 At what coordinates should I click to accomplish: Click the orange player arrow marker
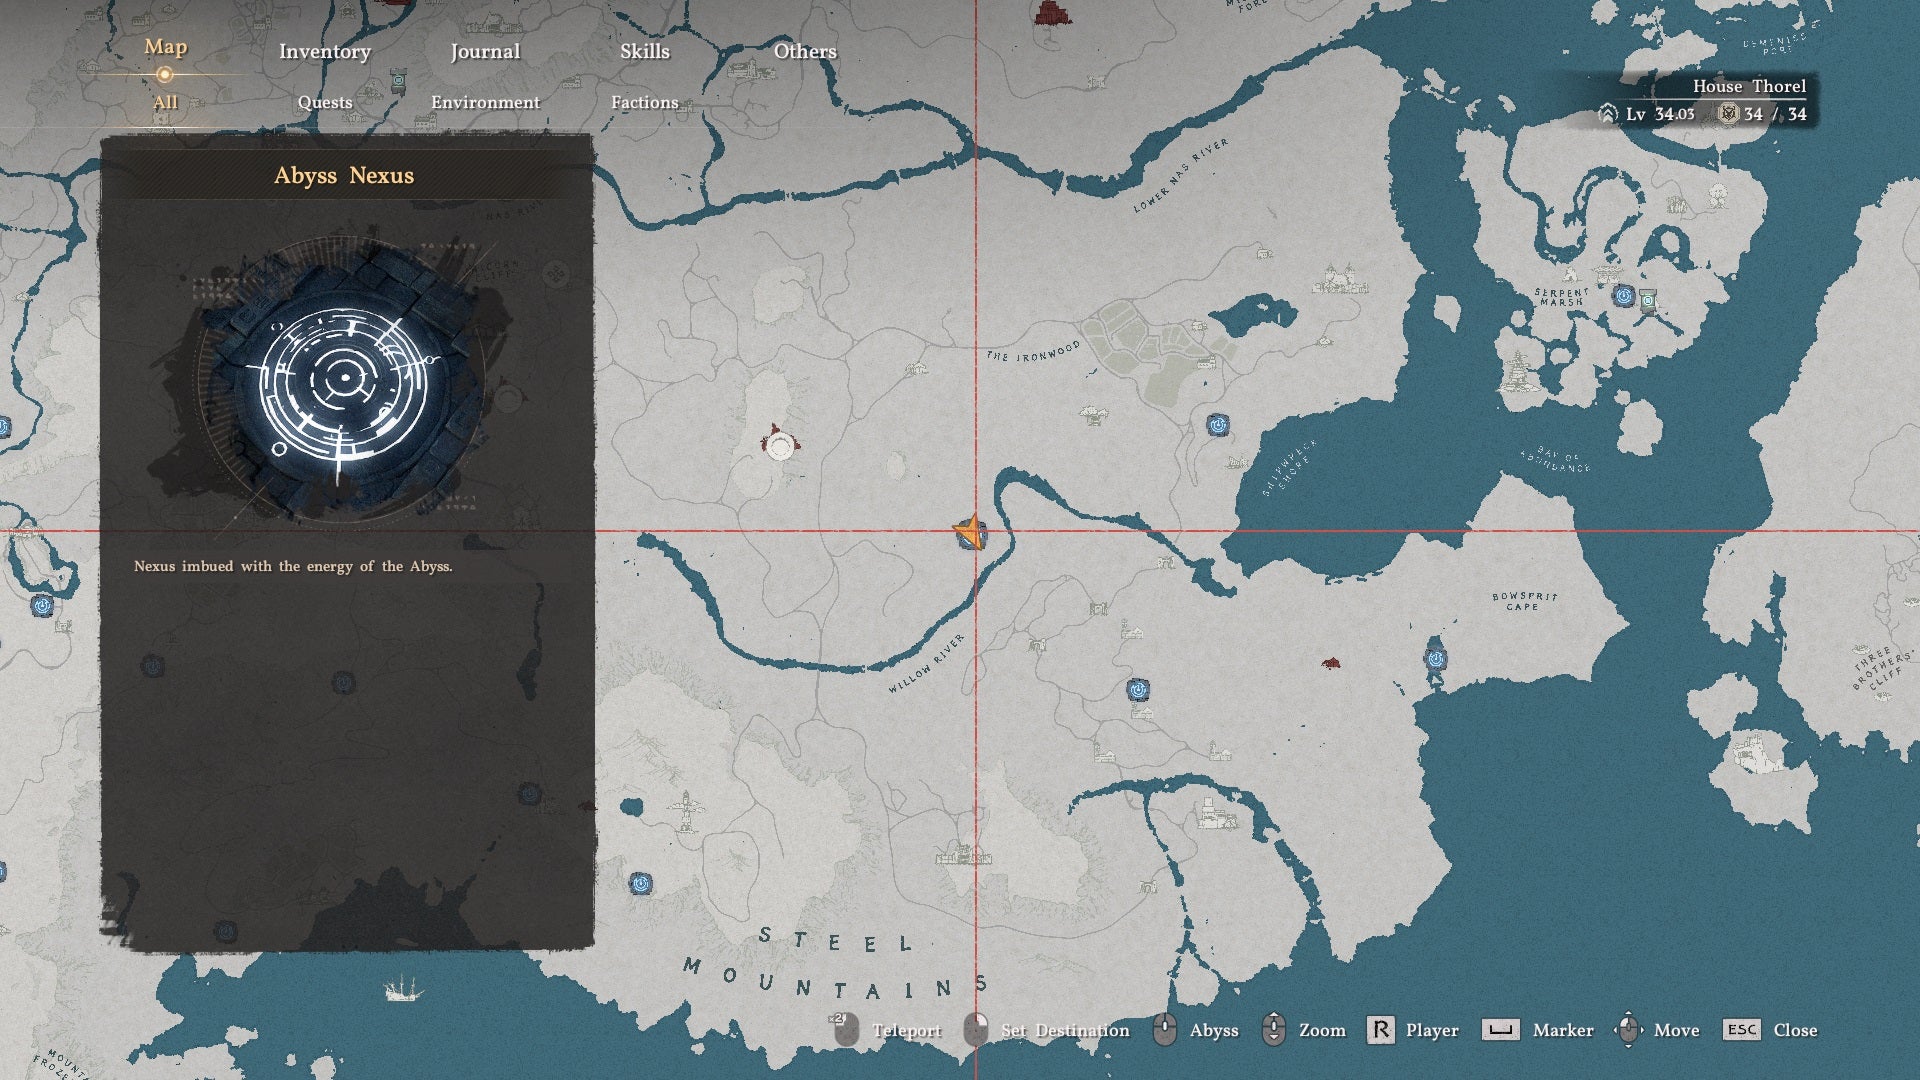pyautogui.click(x=969, y=531)
